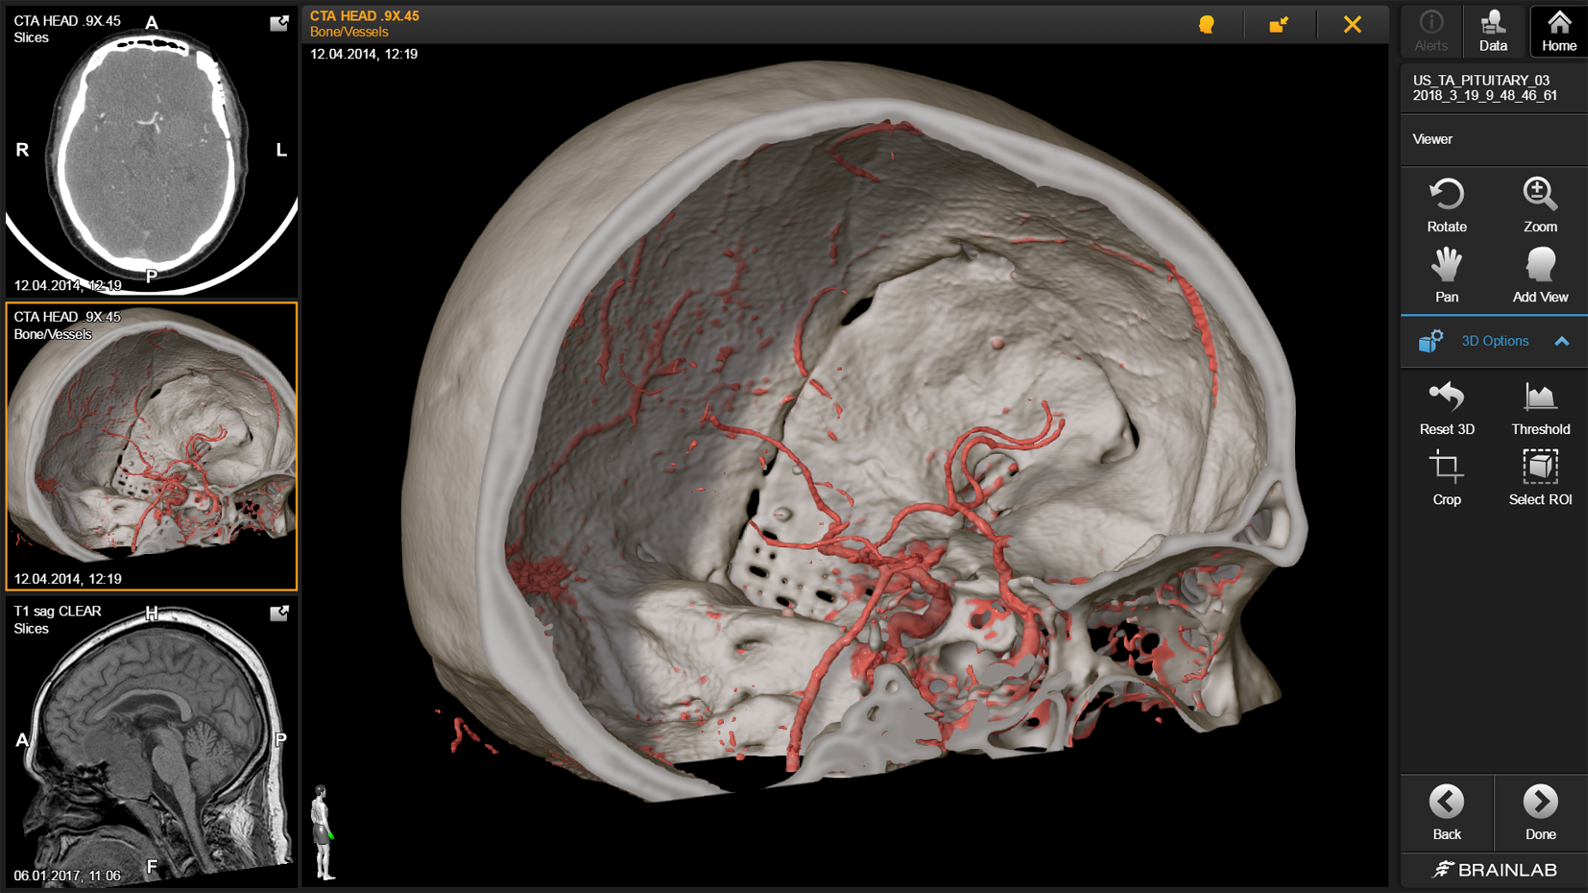The image size is (1588, 893).
Task: Click the patient orientation figure
Action: click(x=323, y=832)
